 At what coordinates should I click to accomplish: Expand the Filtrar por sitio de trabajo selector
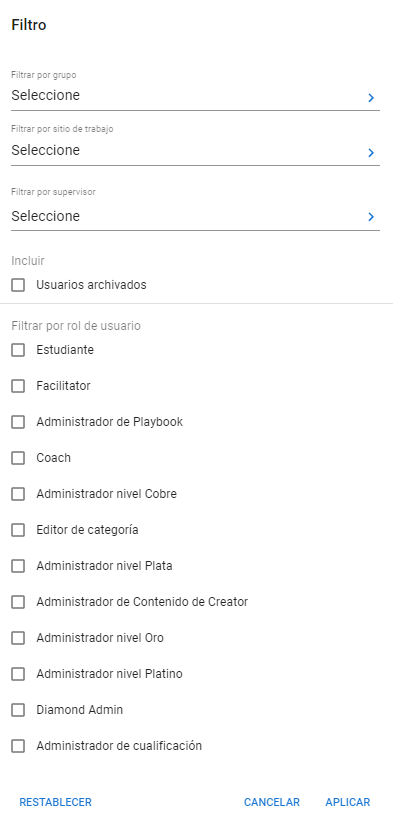(x=195, y=151)
